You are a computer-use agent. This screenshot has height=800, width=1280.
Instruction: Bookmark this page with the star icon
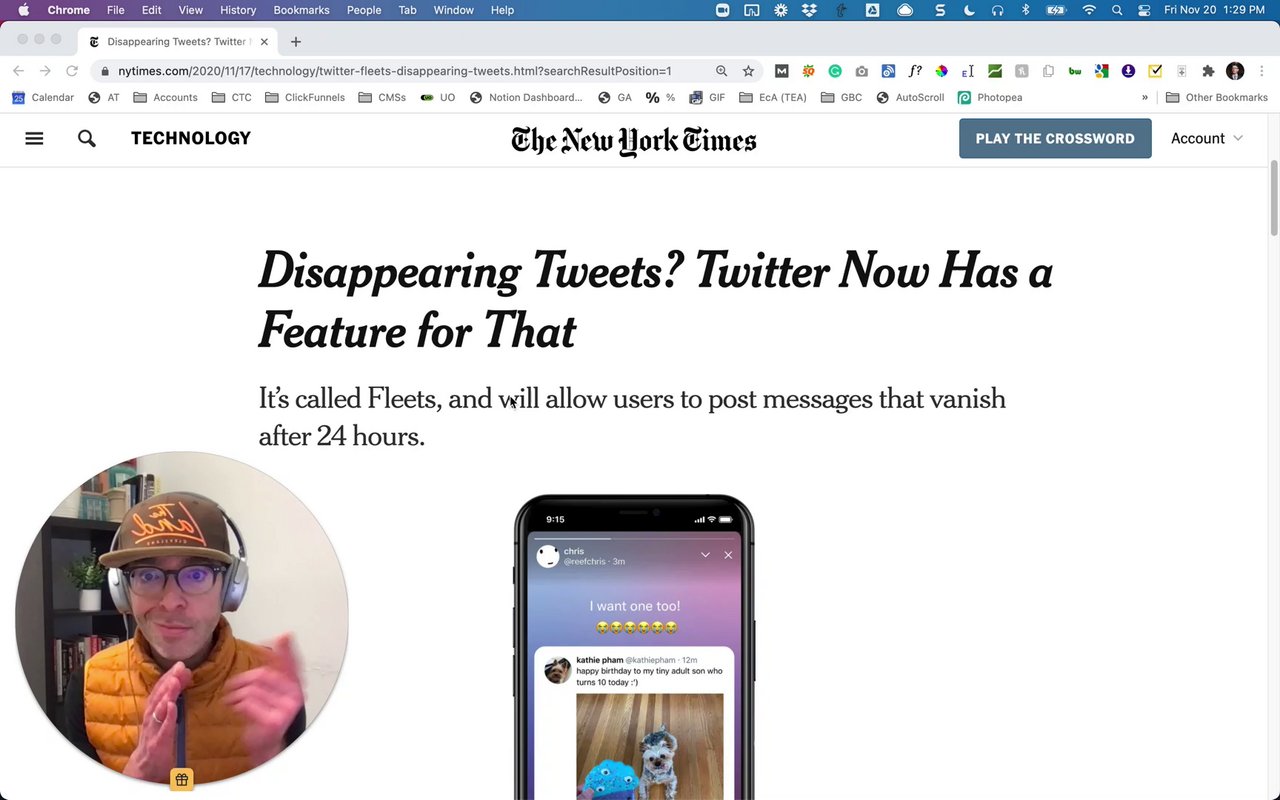click(x=748, y=71)
